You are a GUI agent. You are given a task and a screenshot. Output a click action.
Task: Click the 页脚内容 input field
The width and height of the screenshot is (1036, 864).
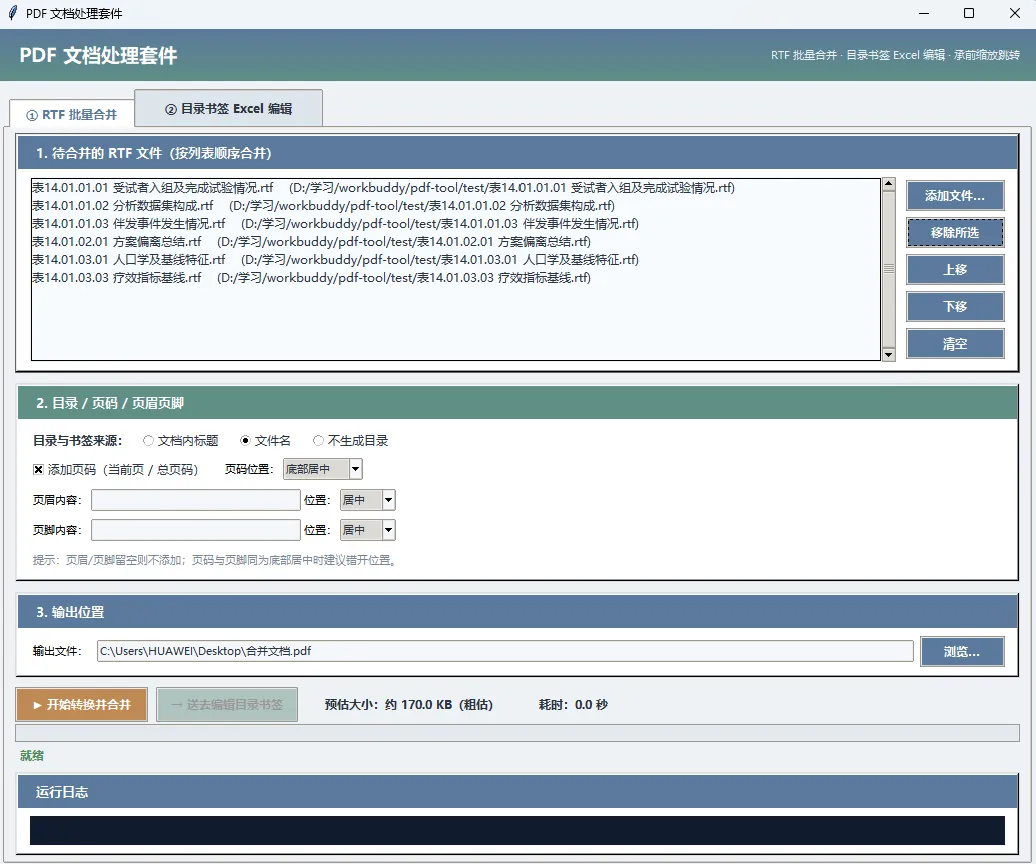(x=196, y=530)
